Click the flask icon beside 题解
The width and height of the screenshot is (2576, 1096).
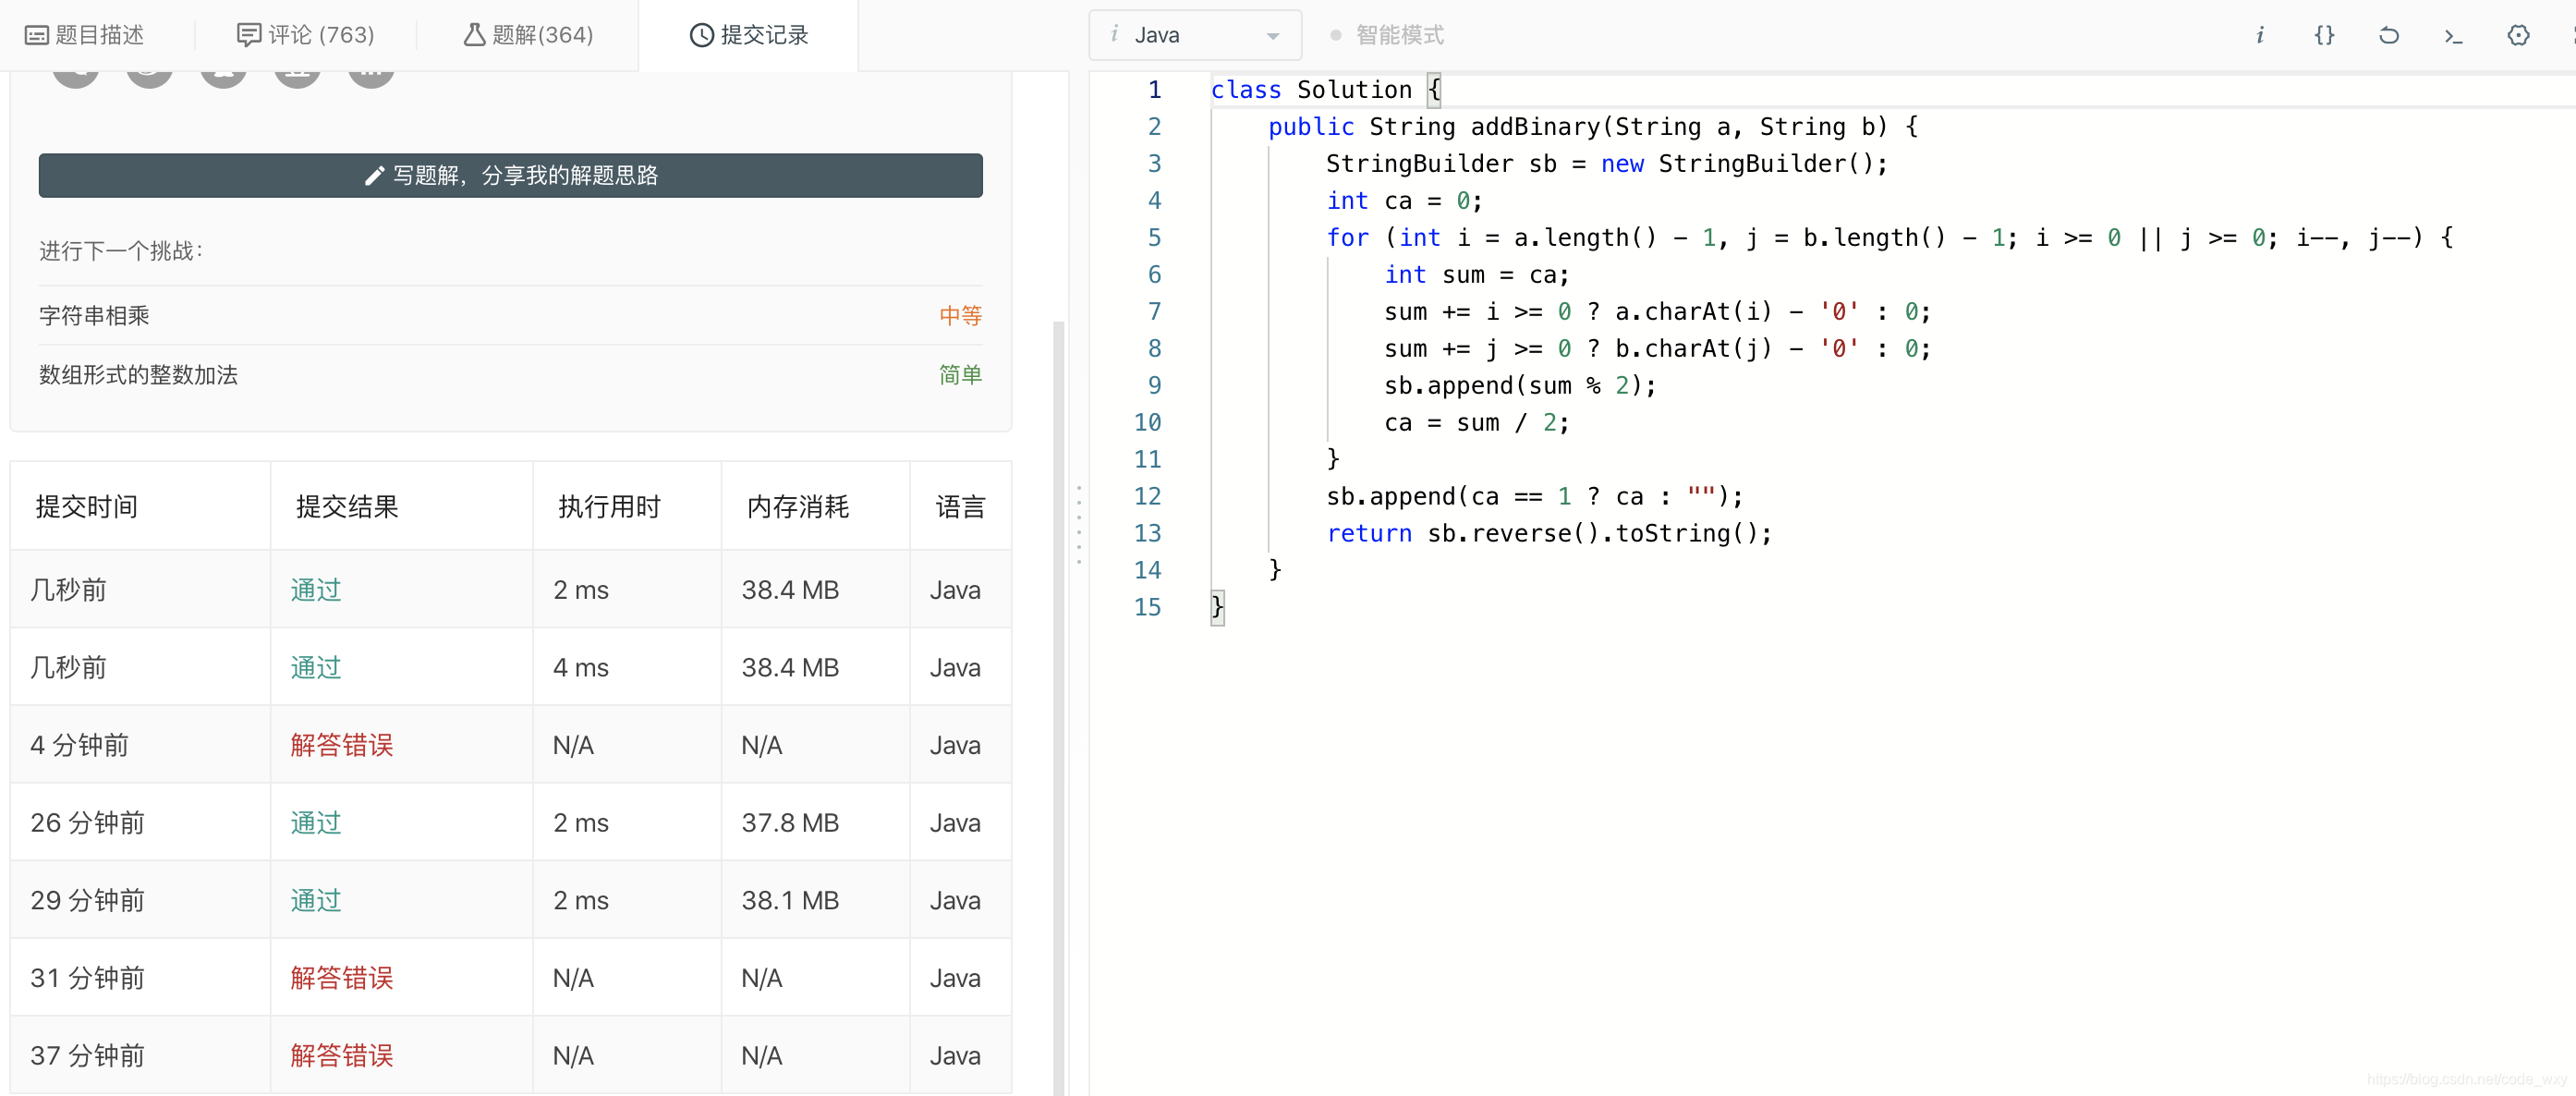[474, 36]
